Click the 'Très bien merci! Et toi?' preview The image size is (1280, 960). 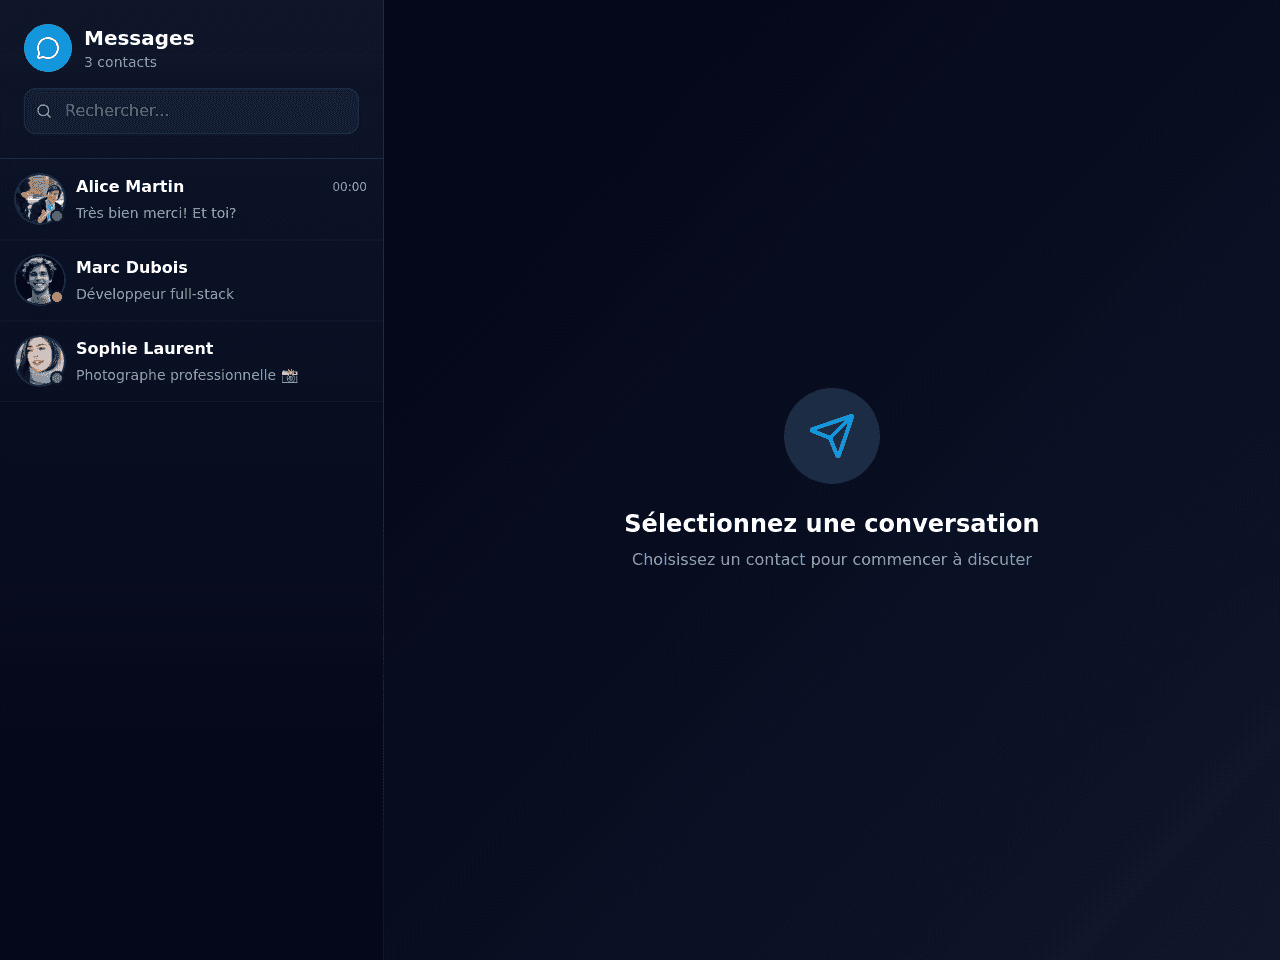(x=156, y=213)
